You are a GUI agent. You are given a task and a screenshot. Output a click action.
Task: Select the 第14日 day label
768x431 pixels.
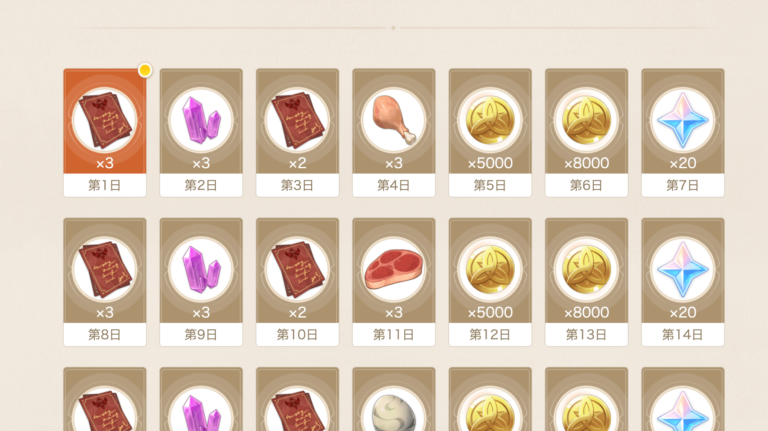pos(683,335)
